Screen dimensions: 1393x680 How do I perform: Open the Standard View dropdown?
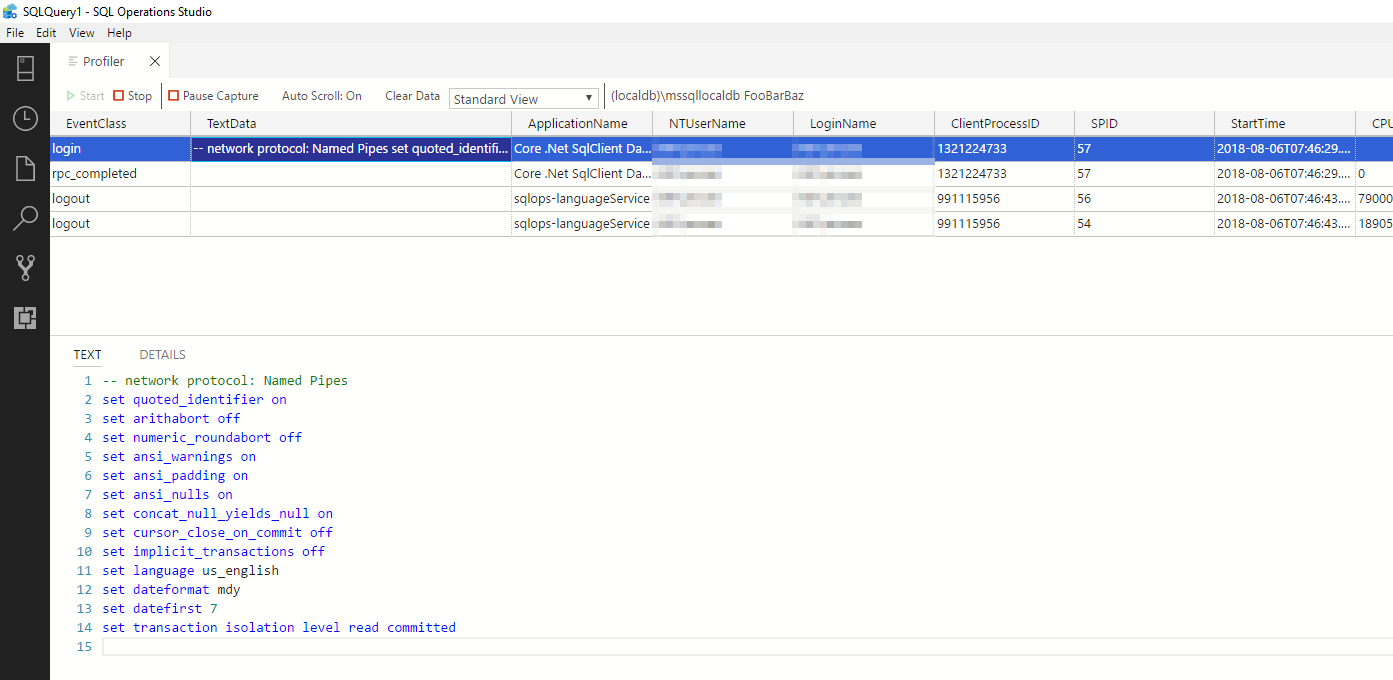[523, 98]
